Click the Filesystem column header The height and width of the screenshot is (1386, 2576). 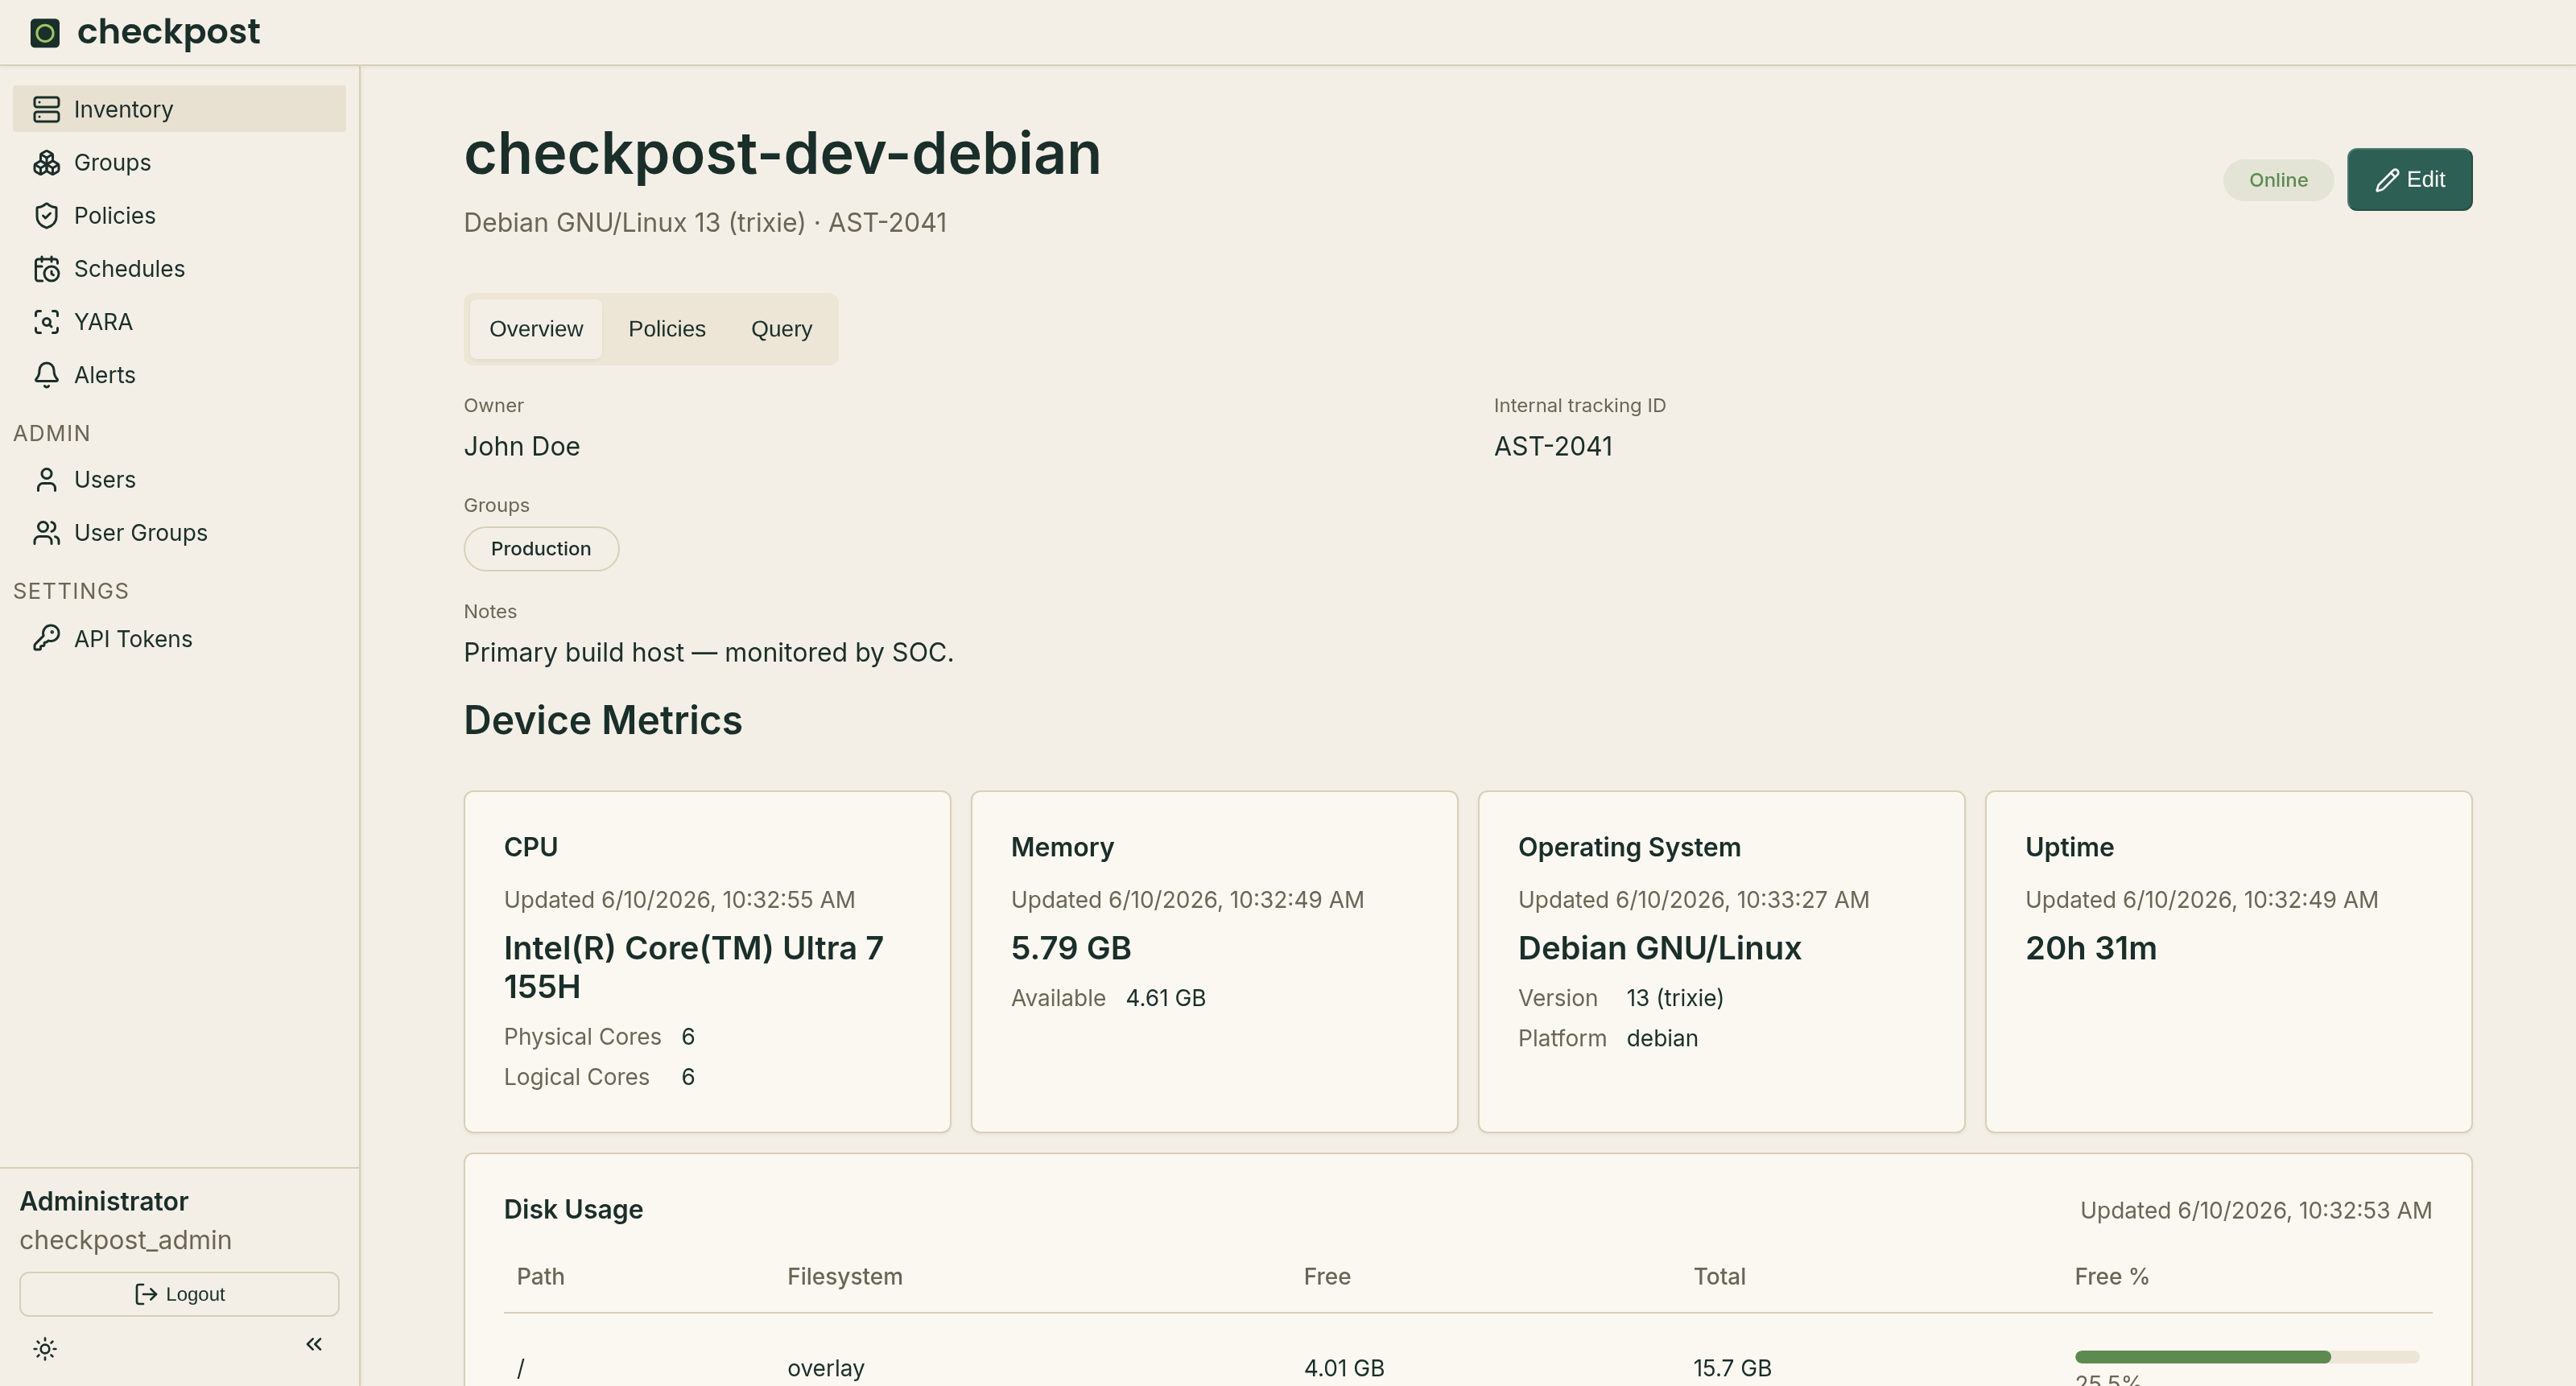(x=845, y=1276)
